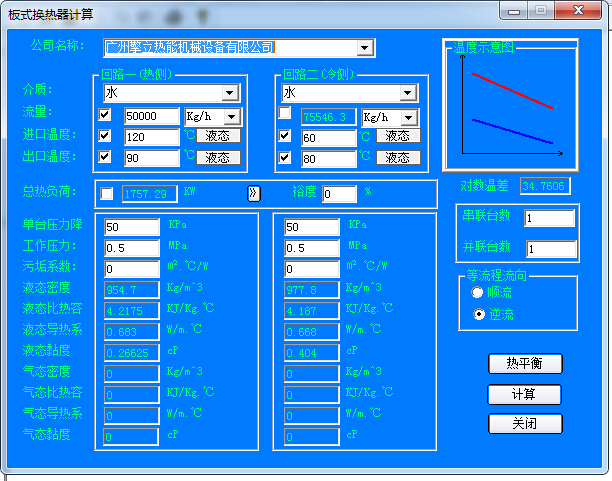Click the » button beside total heat load
Viewport: 612px width, 481px height.
(254, 193)
